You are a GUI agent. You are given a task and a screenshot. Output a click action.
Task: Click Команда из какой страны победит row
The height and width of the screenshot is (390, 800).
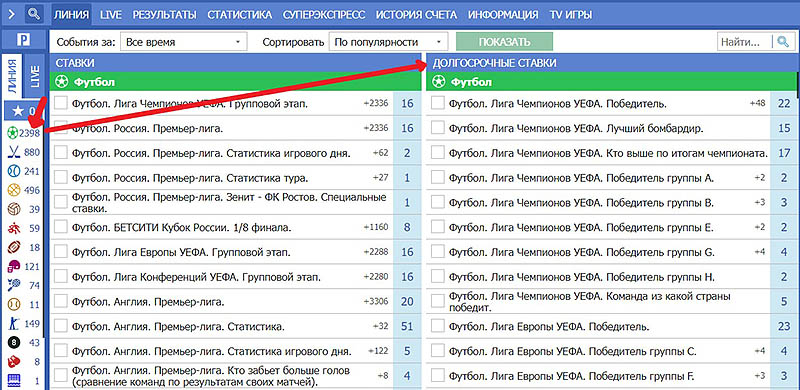(x=611, y=301)
